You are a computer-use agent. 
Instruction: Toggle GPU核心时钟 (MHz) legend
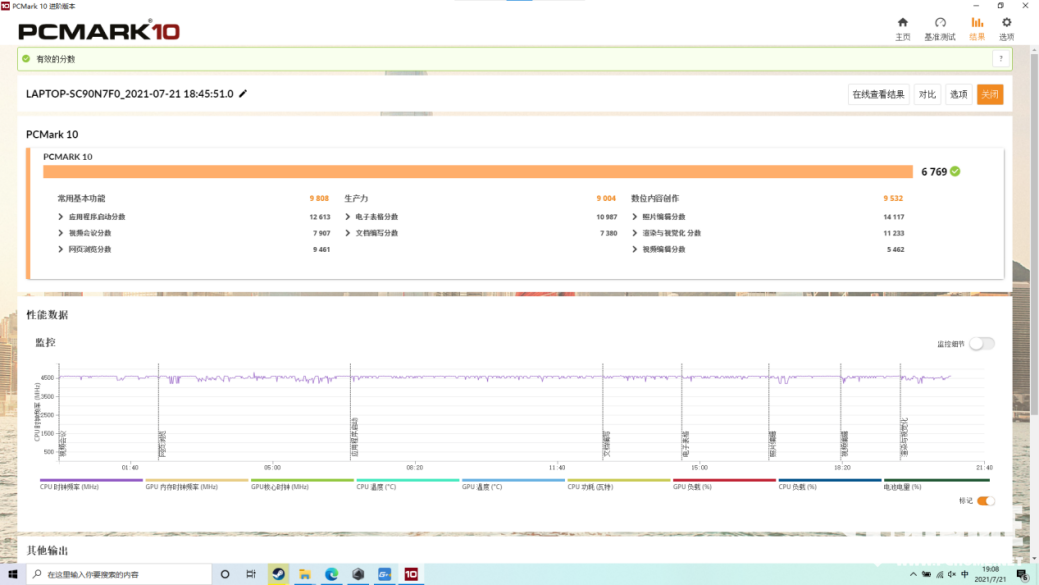coord(302,484)
